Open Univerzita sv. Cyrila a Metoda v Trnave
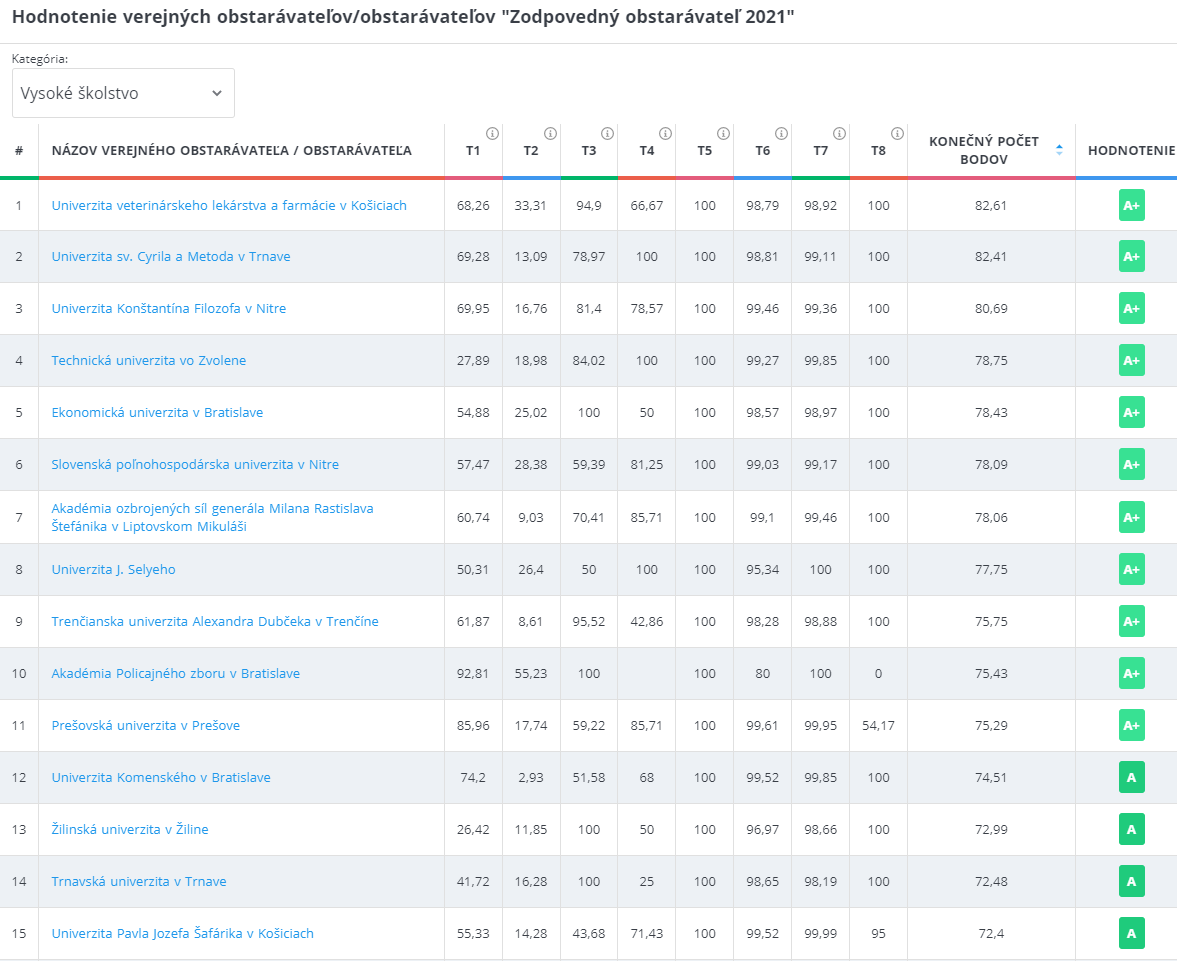 [170, 256]
